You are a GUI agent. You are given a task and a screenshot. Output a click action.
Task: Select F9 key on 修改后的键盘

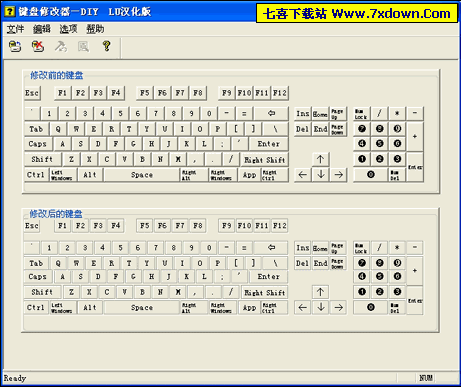(227, 226)
